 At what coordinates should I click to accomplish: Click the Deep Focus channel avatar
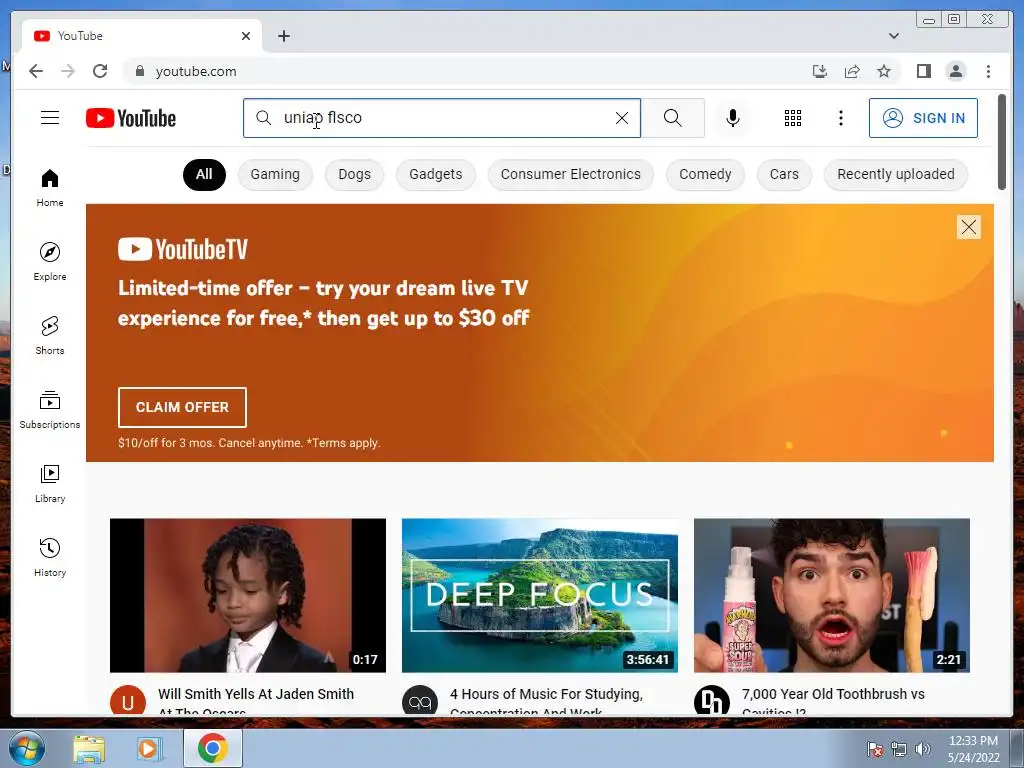click(420, 701)
